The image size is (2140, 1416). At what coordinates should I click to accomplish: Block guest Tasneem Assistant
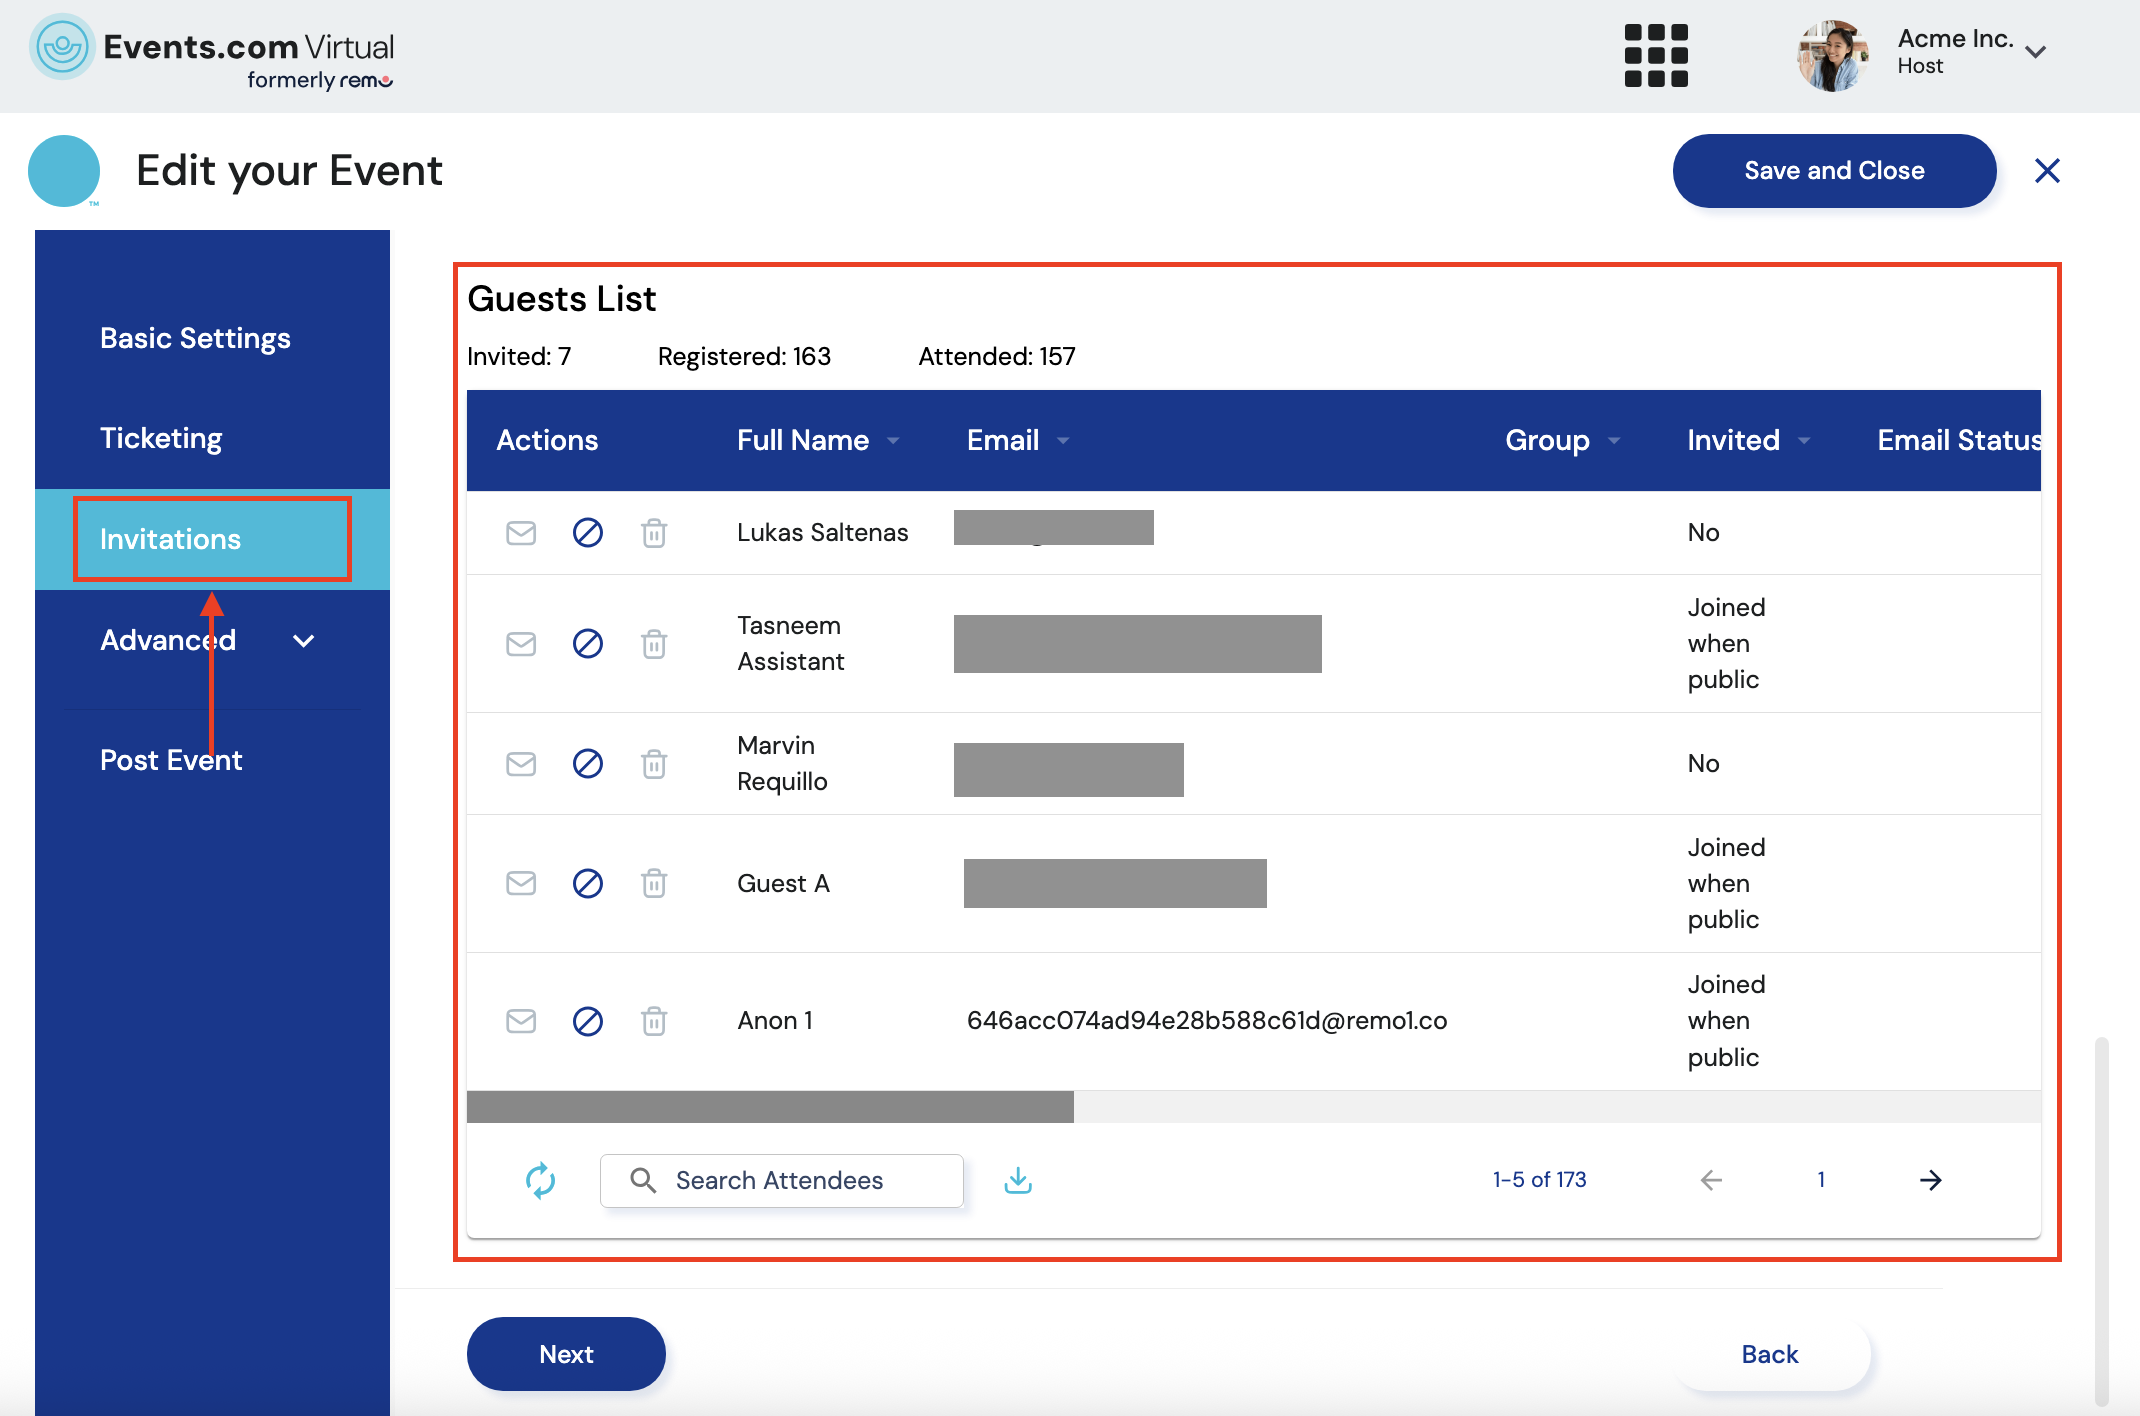[588, 643]
